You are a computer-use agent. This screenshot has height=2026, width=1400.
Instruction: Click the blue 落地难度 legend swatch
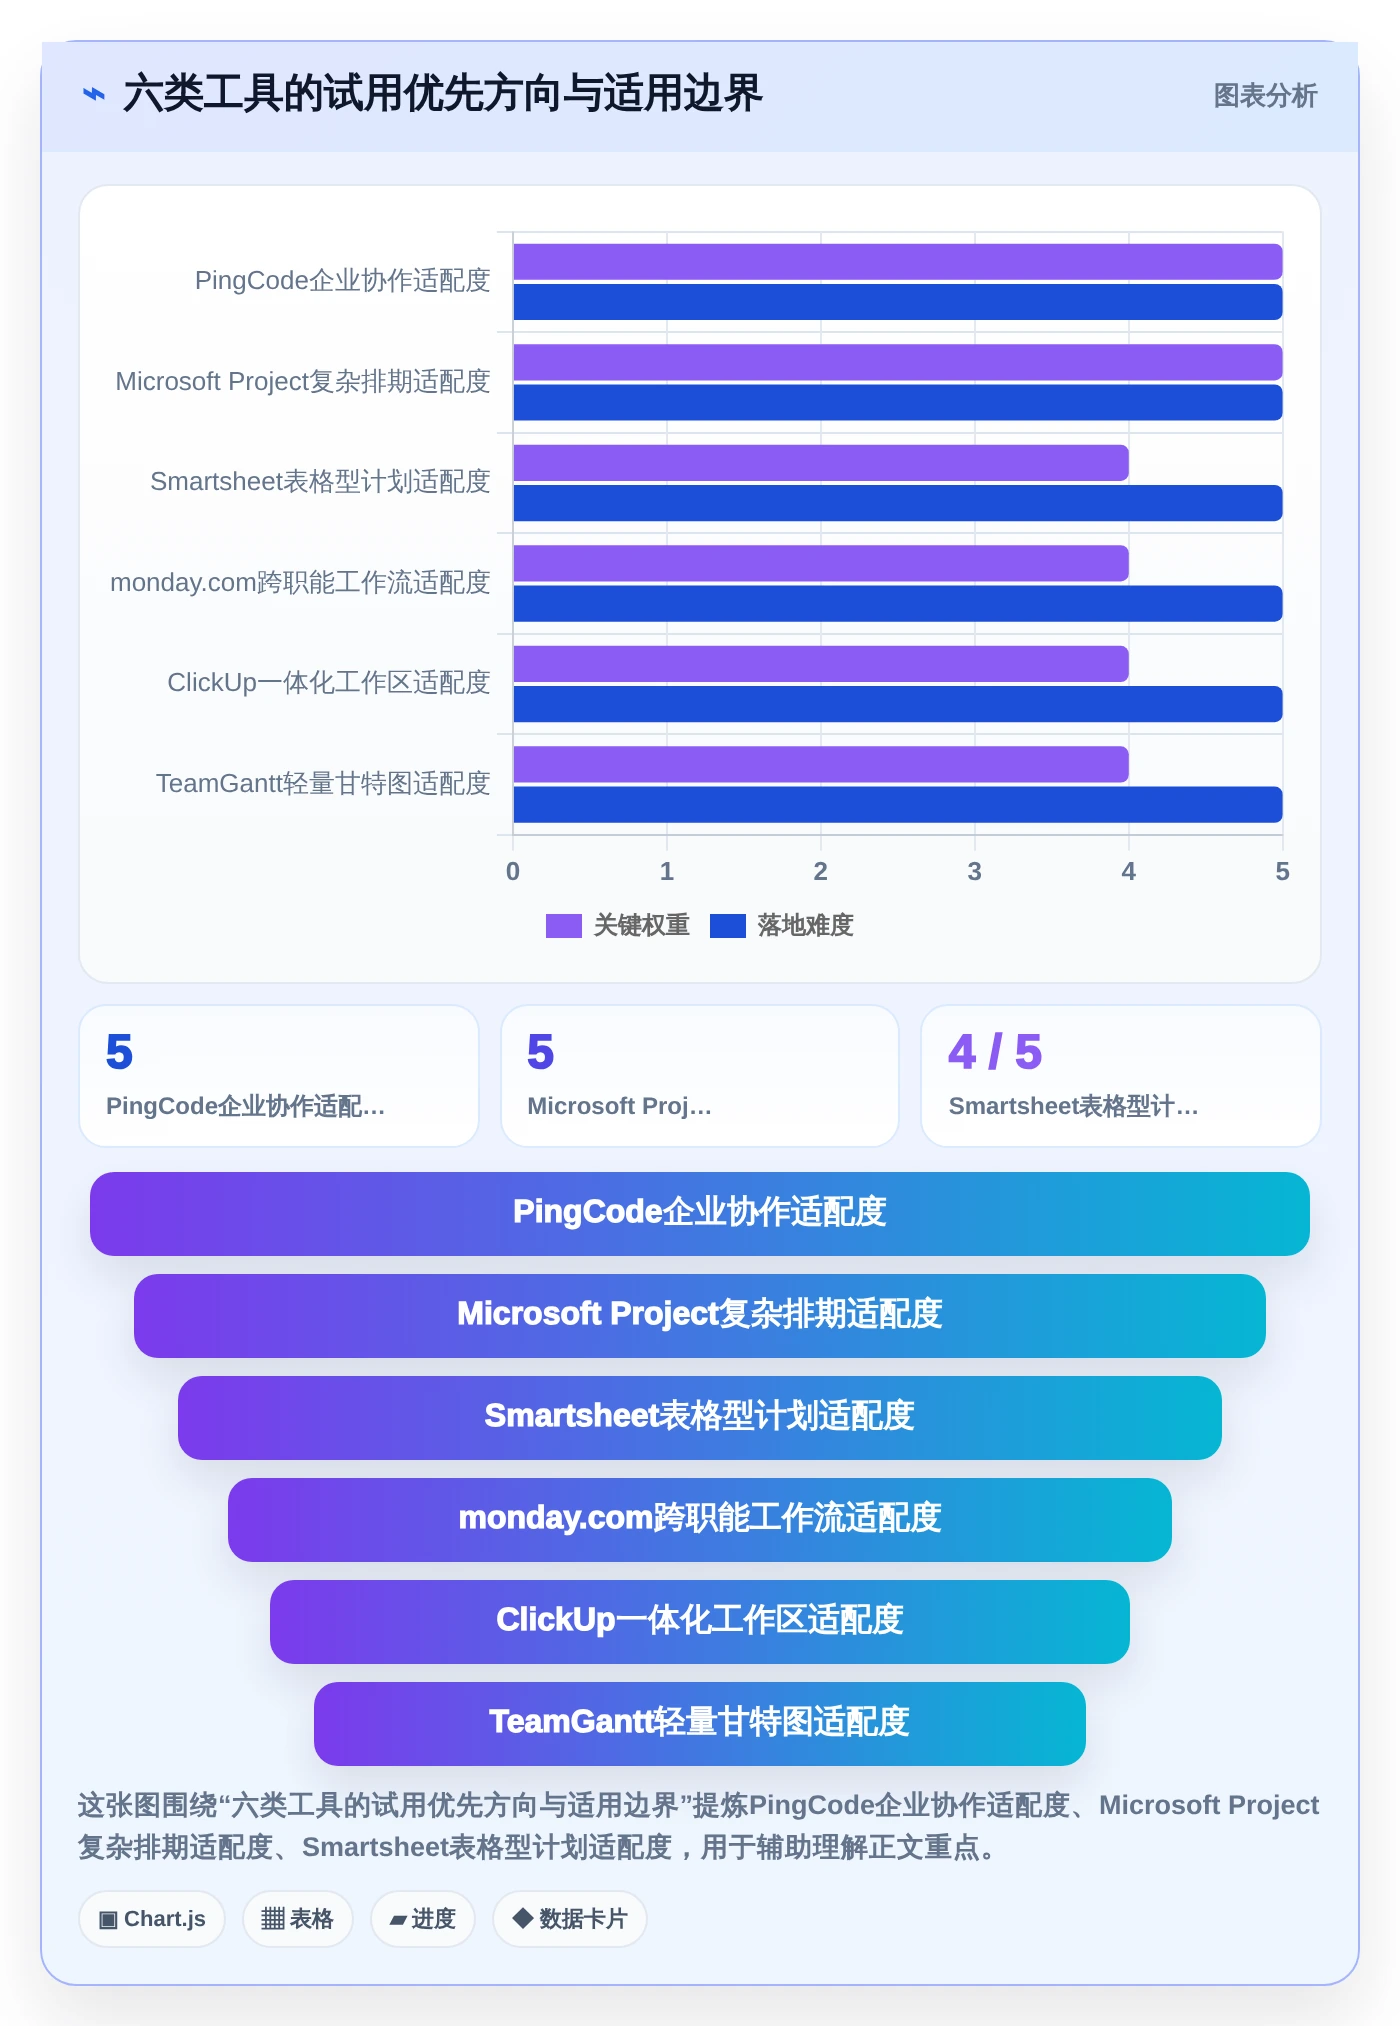728,926
